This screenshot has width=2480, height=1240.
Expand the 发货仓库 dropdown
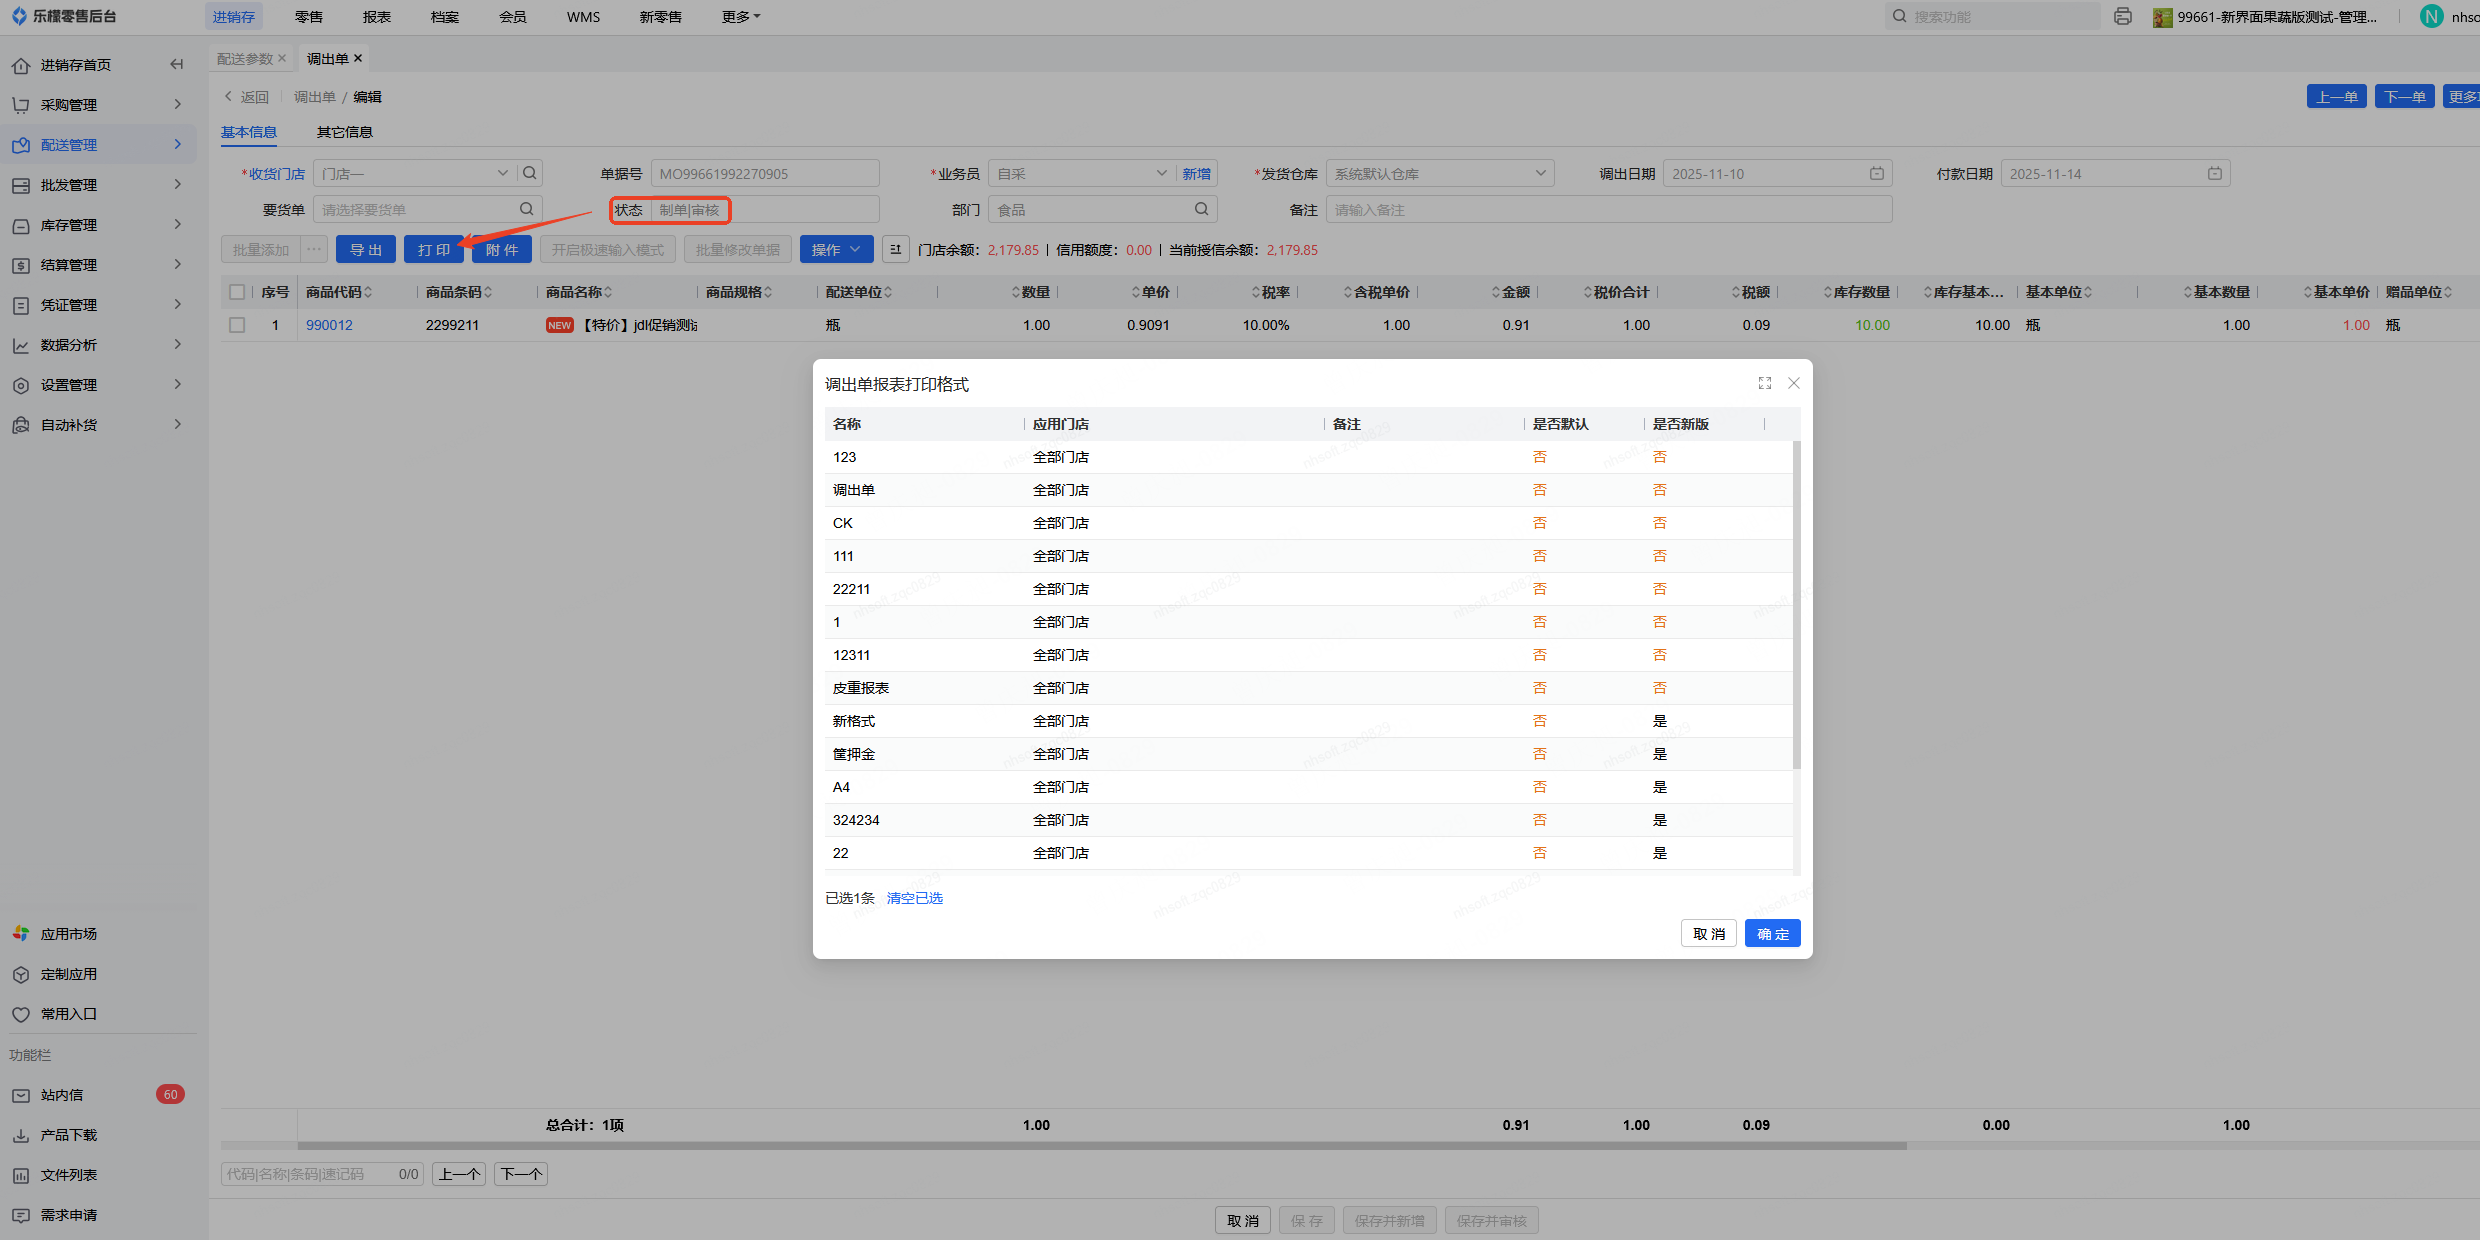1540,173
